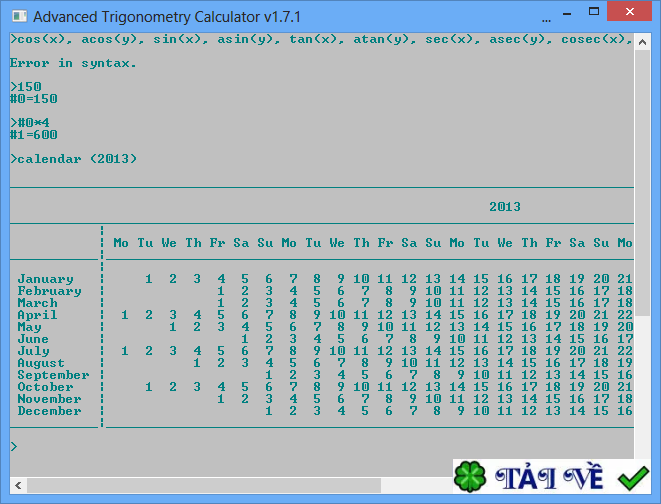
Task: Click the 'calendar (2013)' command line
Action: 73,159
